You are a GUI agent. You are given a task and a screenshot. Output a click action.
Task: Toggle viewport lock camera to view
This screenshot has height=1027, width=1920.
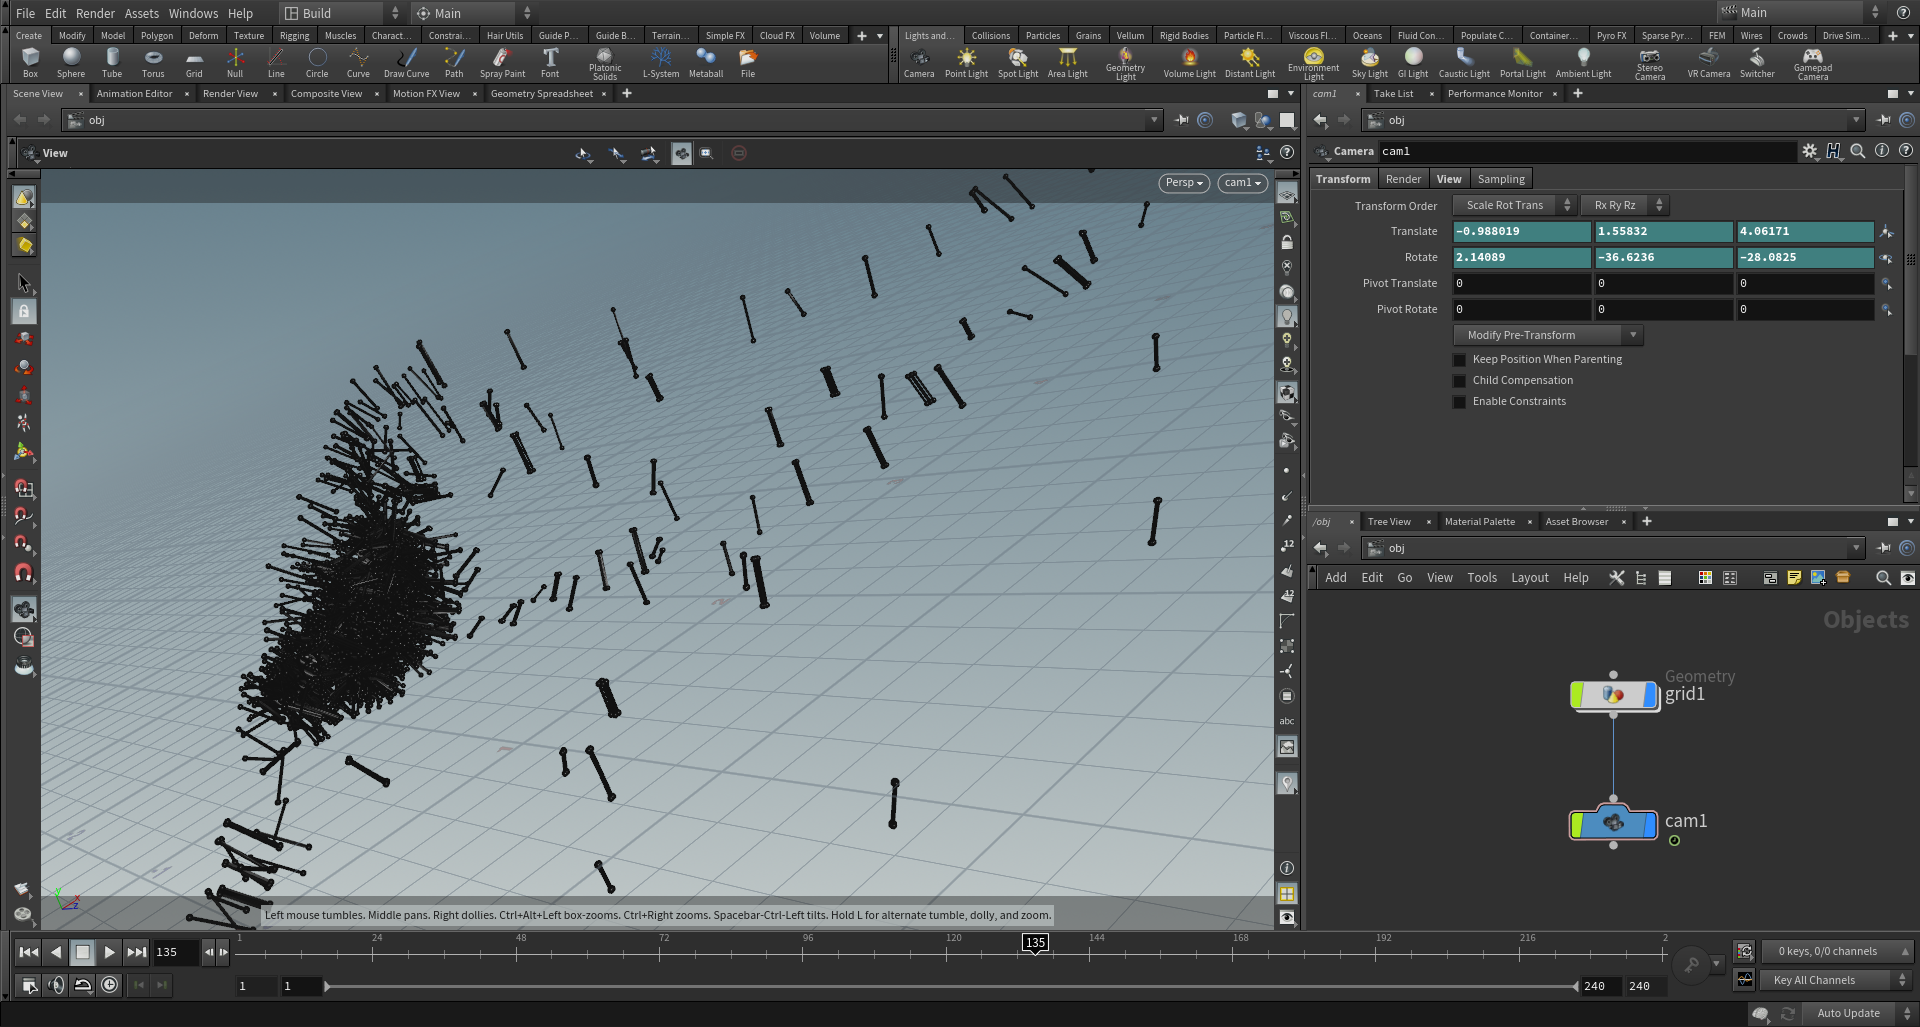pos(1287,242)
